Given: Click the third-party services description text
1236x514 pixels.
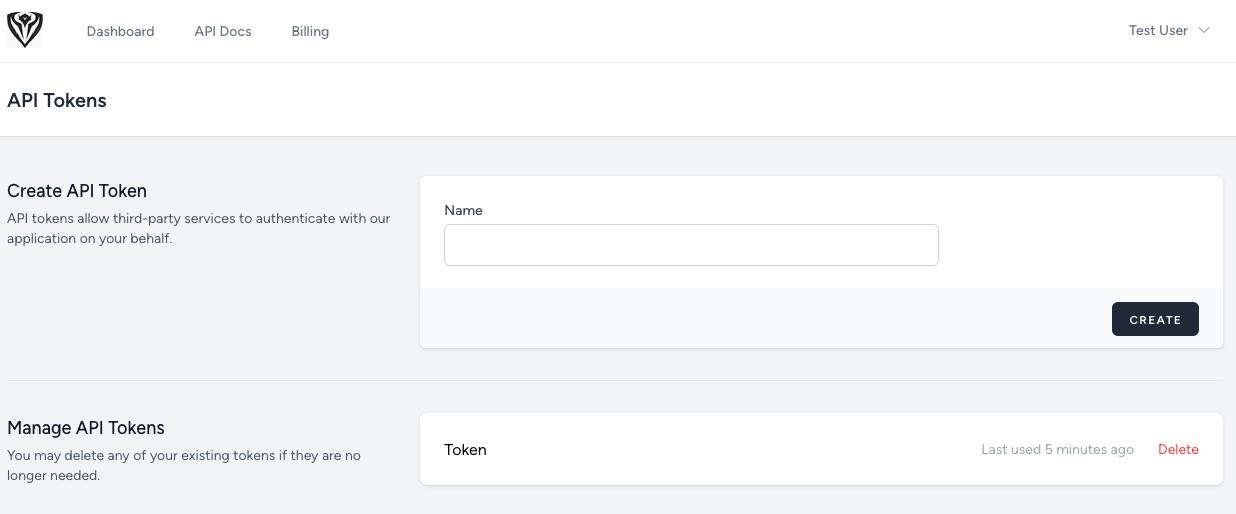Looking at the screenshot, I should tap(198, 228).
